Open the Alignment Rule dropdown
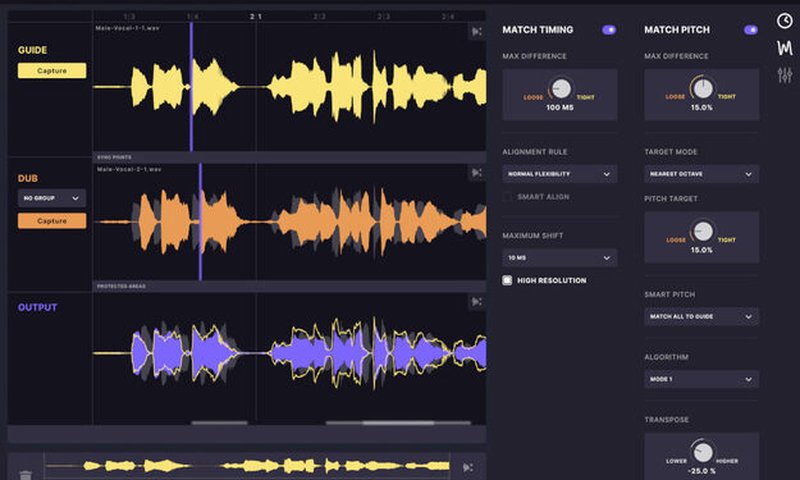 coord(559,174)
